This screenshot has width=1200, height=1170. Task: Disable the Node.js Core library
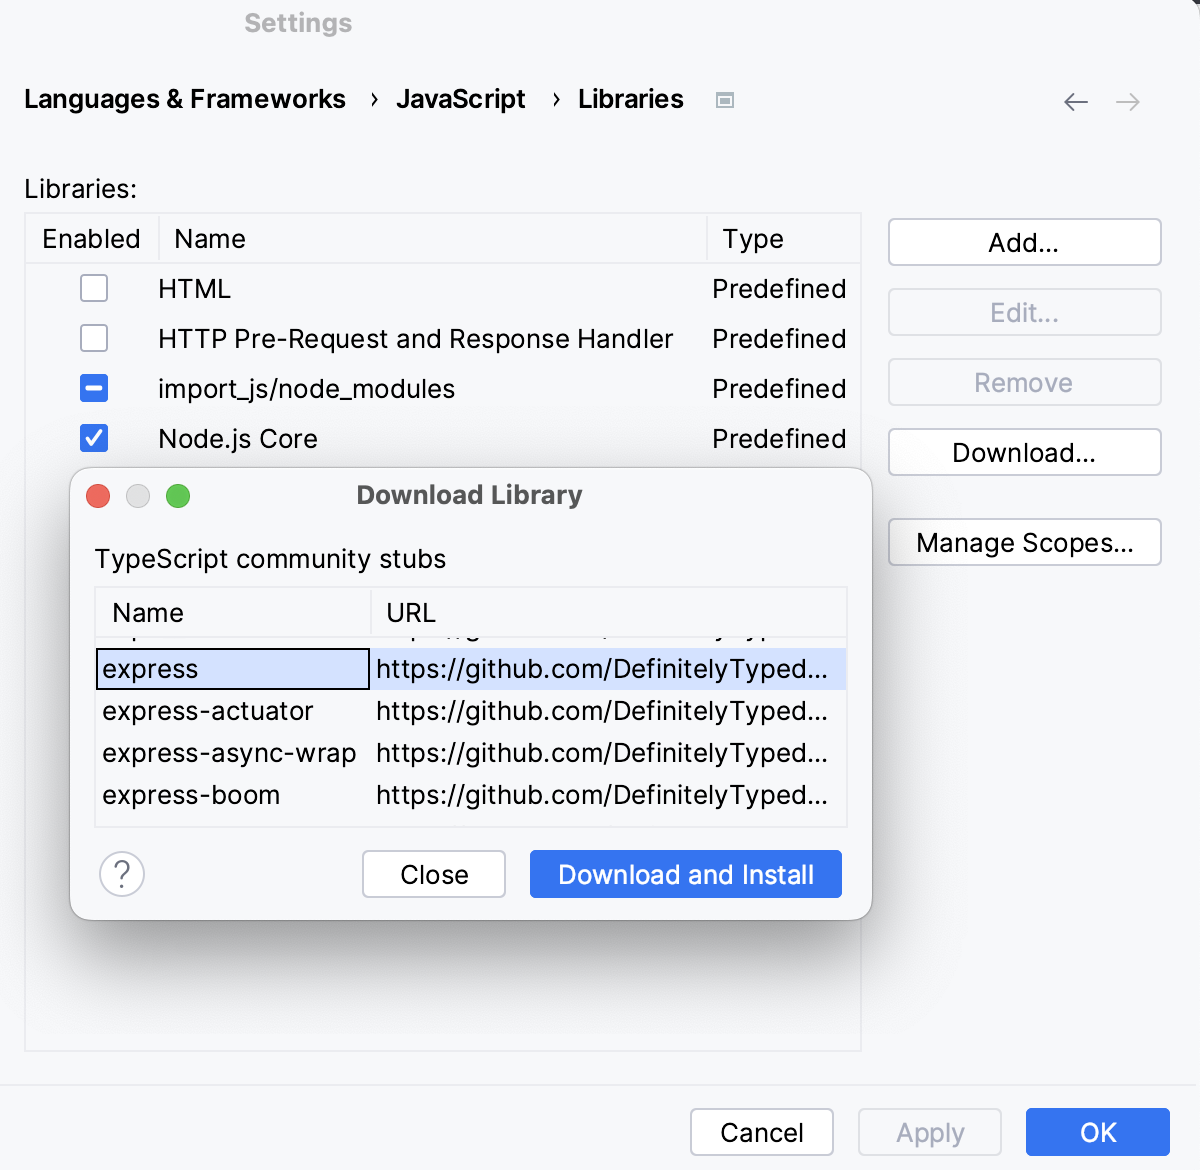pos(93,438)
